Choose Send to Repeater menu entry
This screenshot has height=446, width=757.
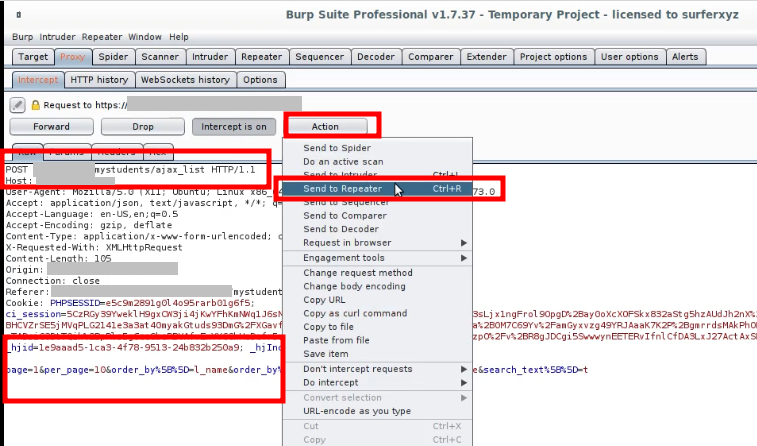[377, 189]
